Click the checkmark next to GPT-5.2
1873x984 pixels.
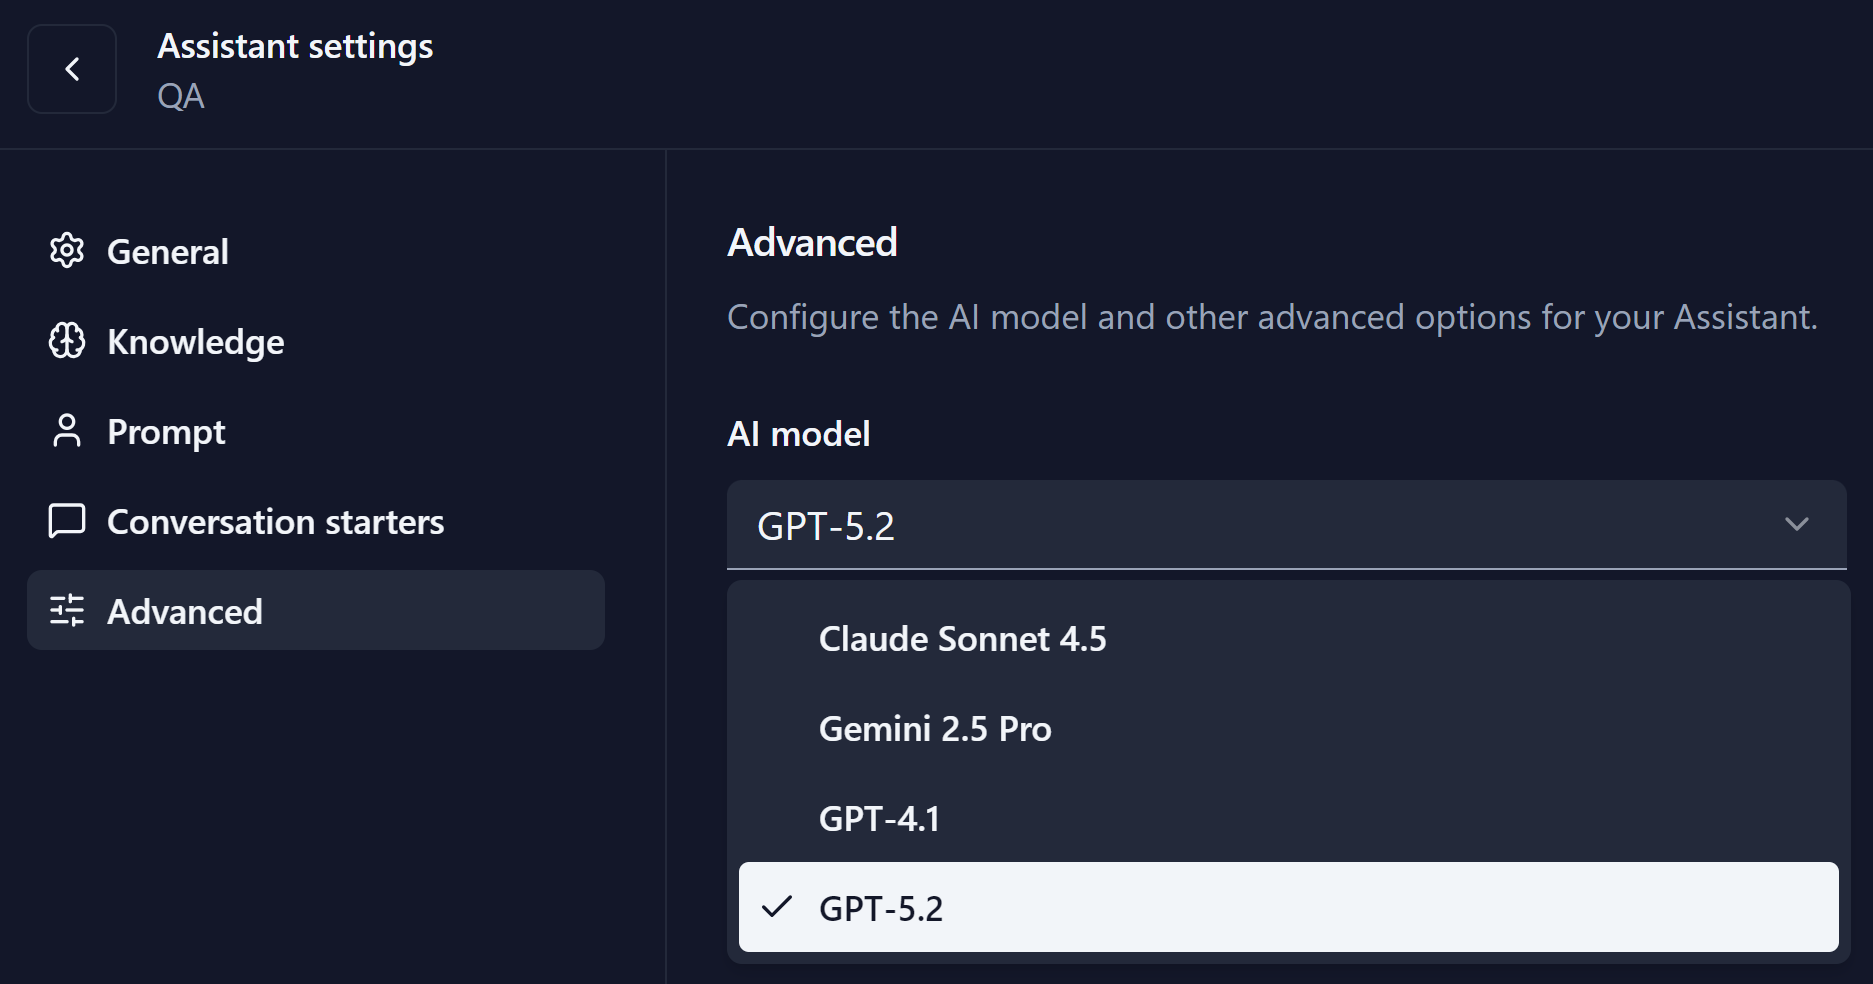tap(777, 908)
